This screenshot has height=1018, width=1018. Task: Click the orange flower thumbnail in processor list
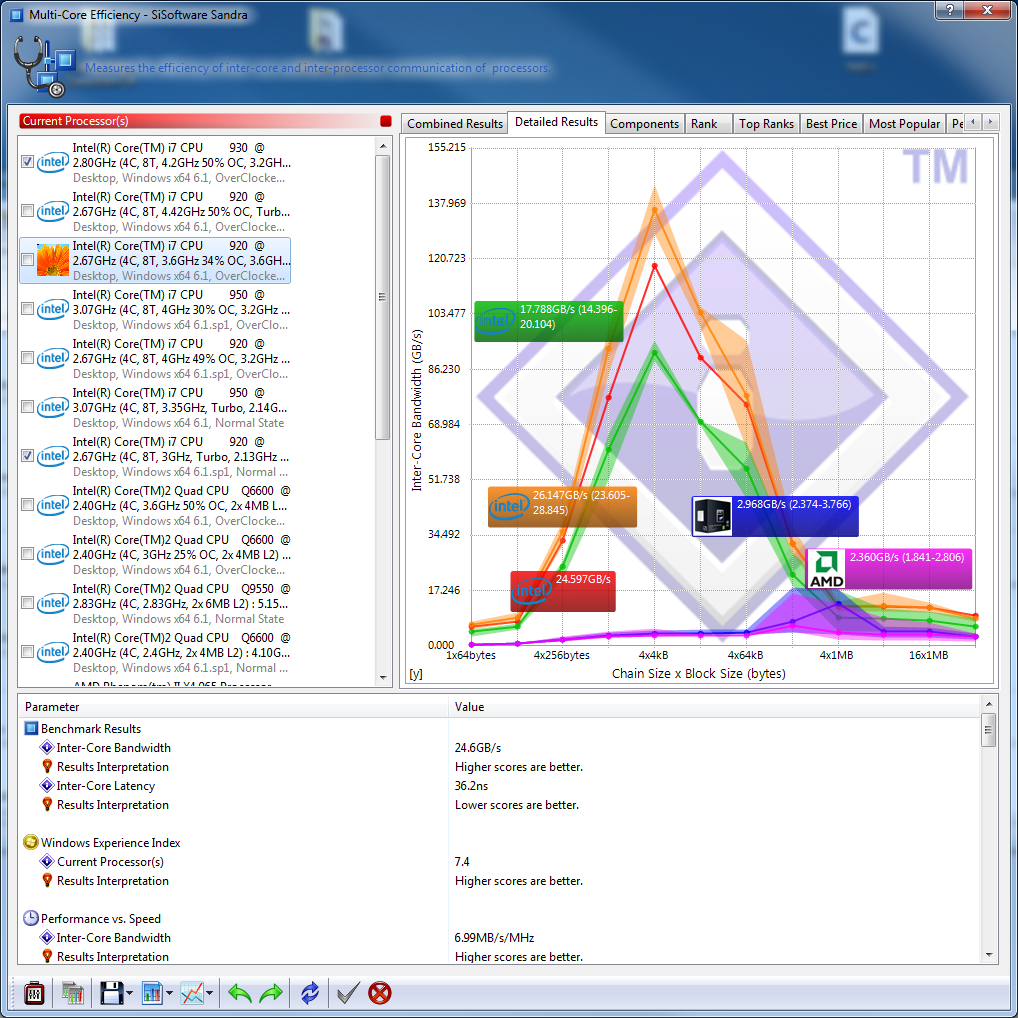coord(53,260)
